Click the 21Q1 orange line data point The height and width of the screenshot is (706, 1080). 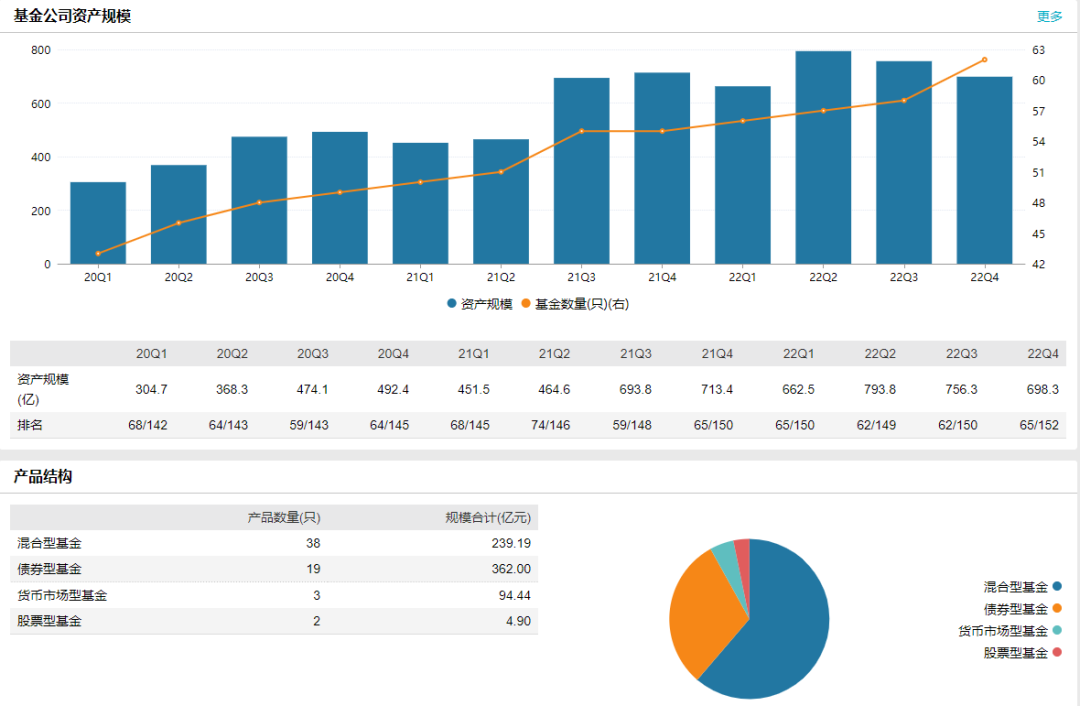[420, 182]
